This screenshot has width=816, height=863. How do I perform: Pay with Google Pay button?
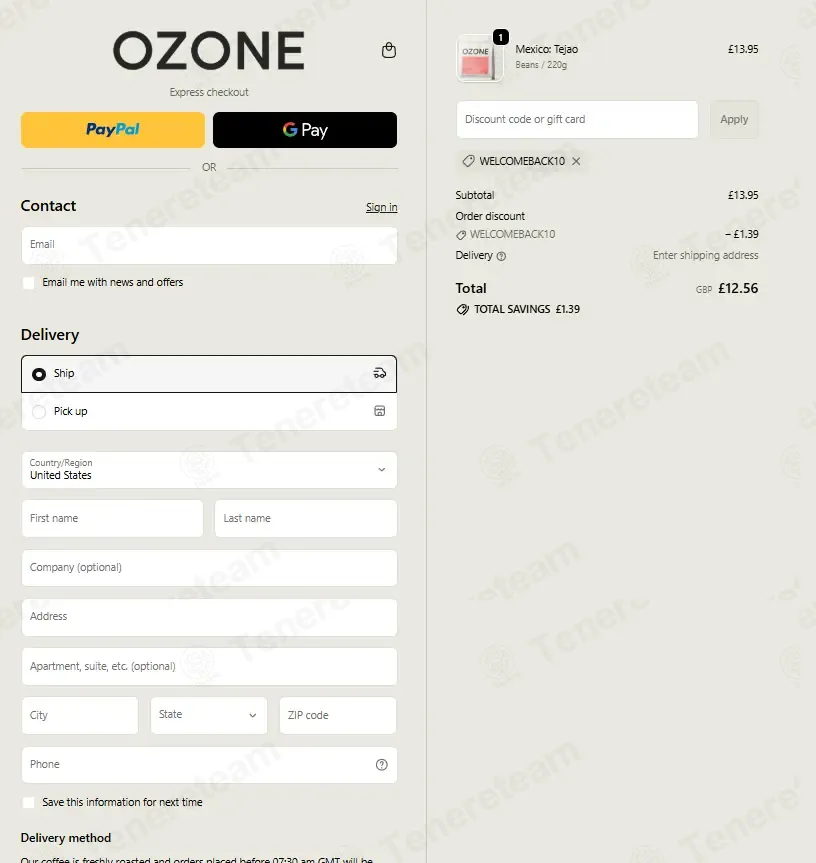click(x=305, y=130)
